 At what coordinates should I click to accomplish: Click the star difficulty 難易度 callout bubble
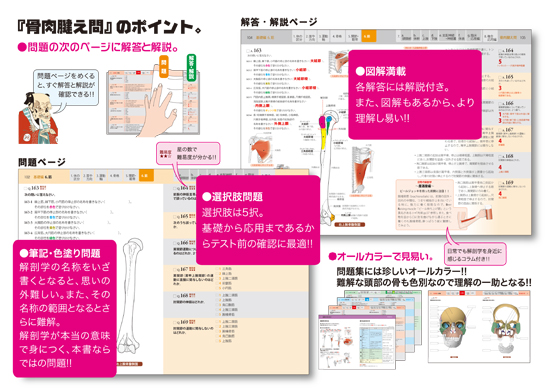point(188,153)
